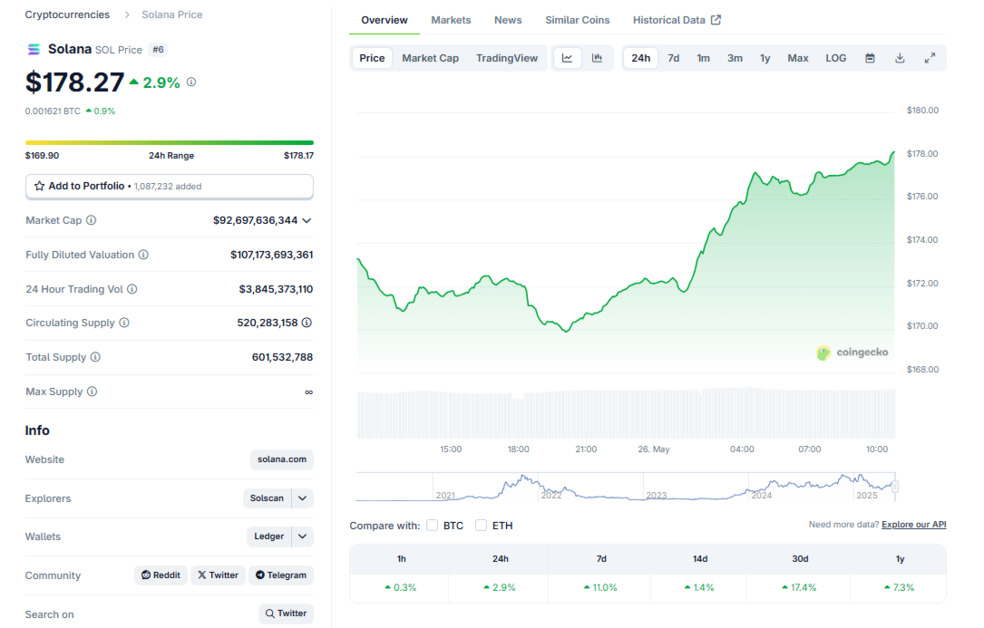
Task: Click the star icon in Add to Portfolio
Action: pos(39,186)
